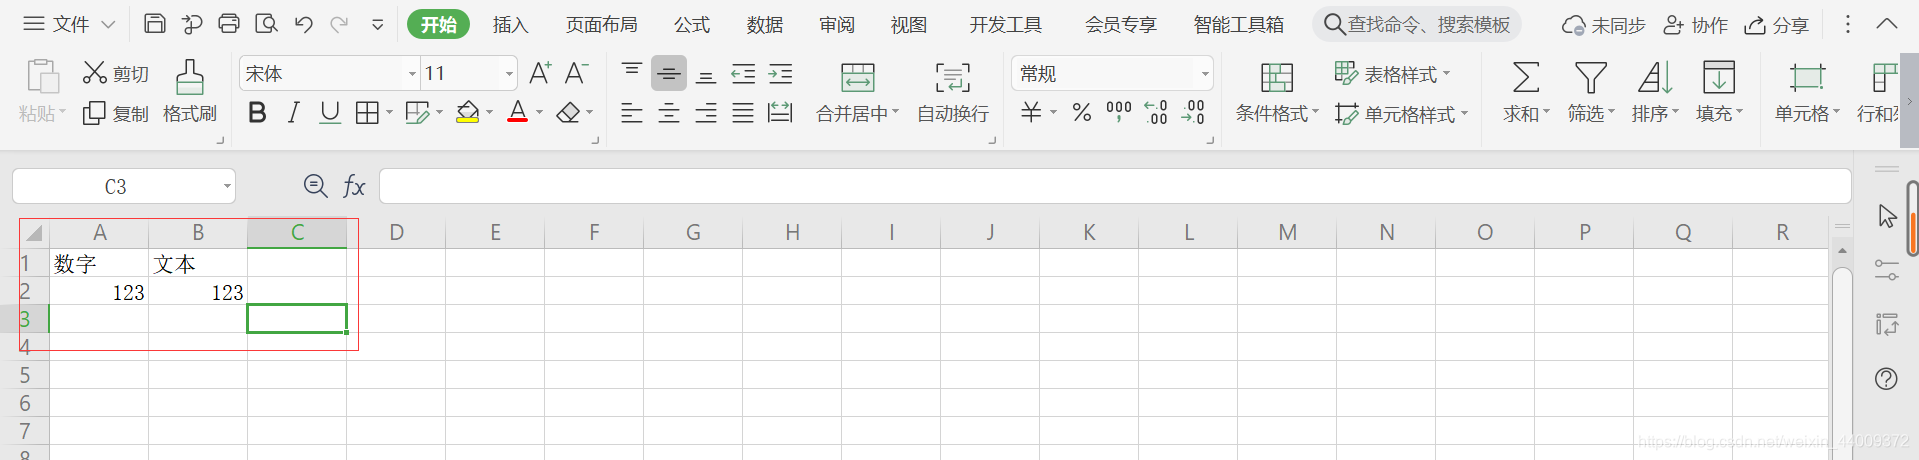The image size is (1919, 460).
Task: Open number format dropdown (常规)
Action: (1204, 73)
